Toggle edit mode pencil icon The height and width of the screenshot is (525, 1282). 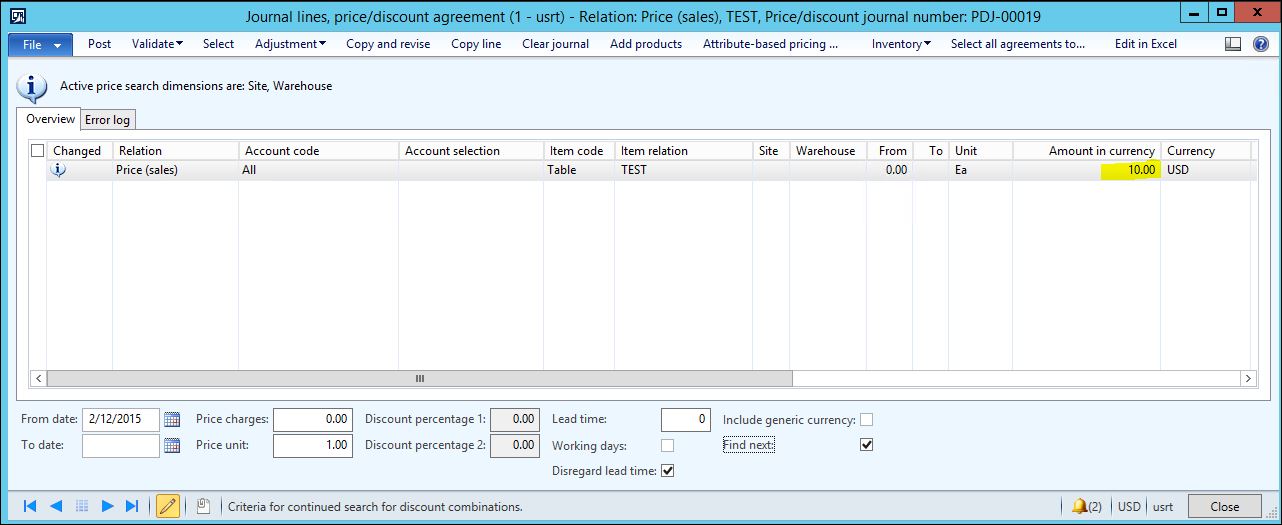tap(167, 507)
